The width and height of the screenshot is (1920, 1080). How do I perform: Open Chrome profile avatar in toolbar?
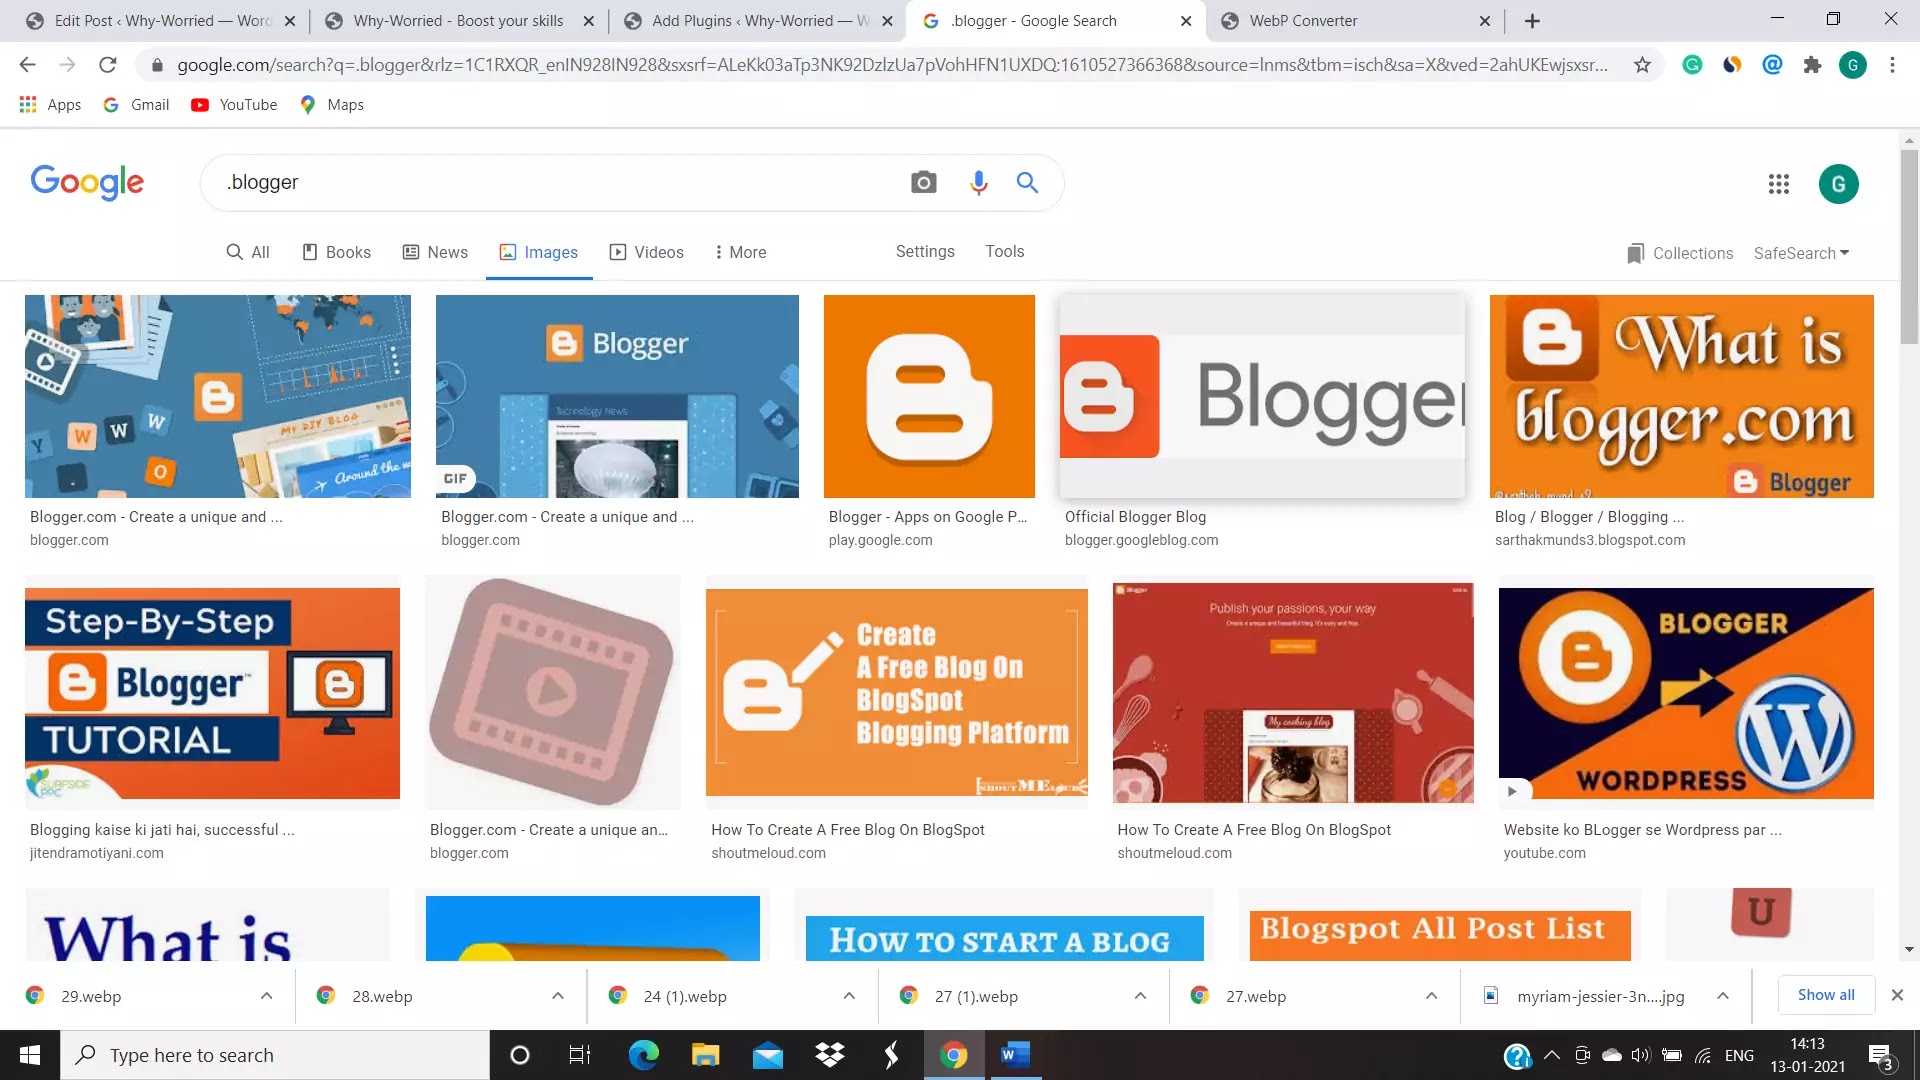(x=1852, y=65)
